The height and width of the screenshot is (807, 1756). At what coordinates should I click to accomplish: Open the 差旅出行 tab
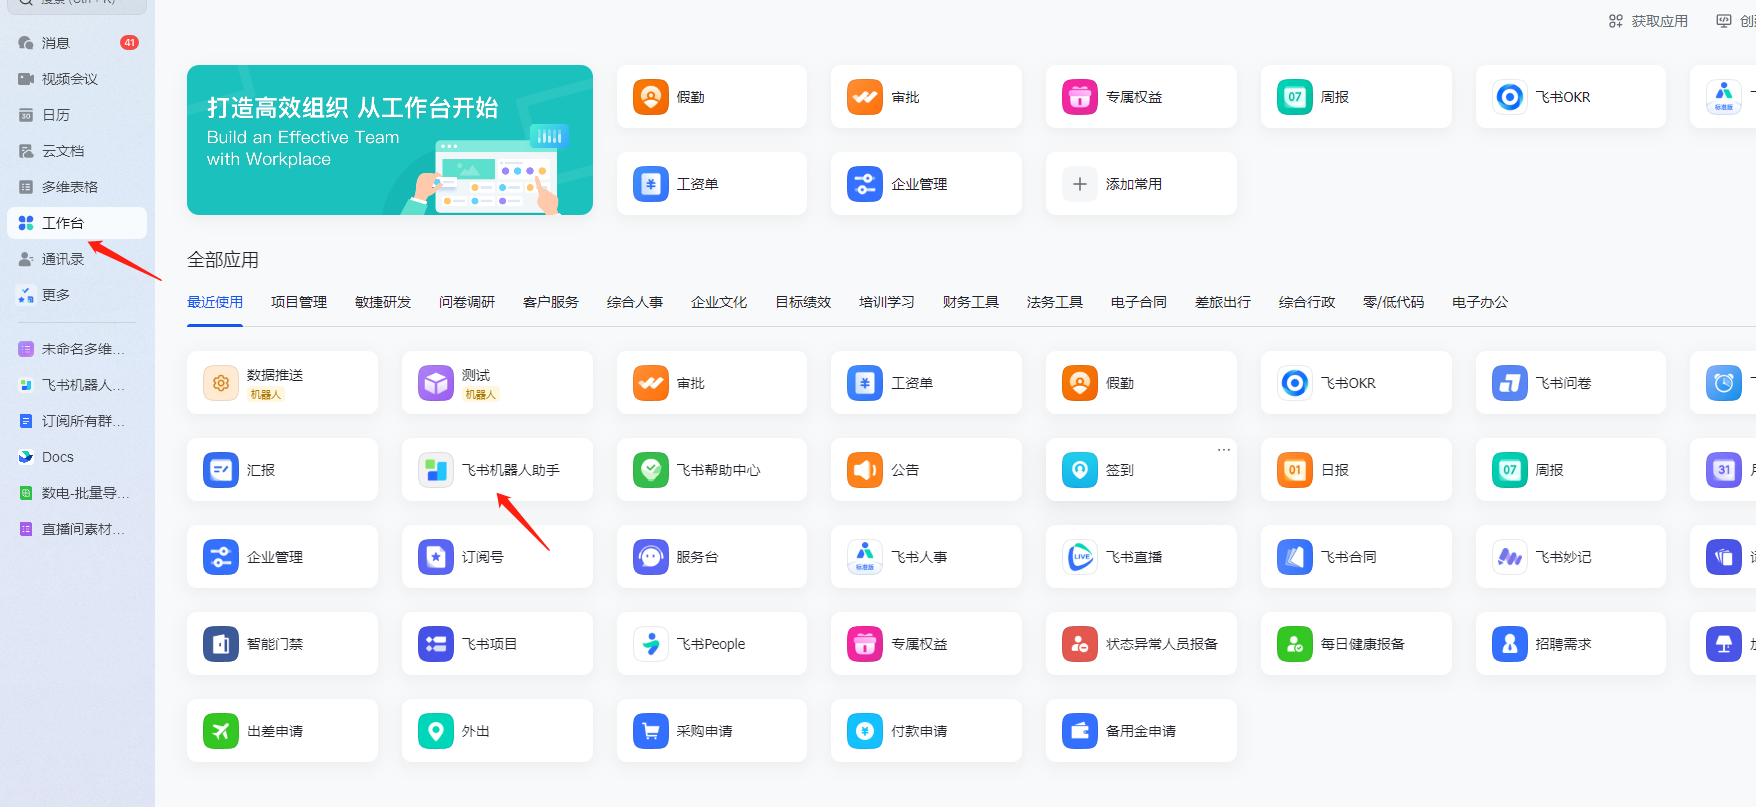[1223, 302]
